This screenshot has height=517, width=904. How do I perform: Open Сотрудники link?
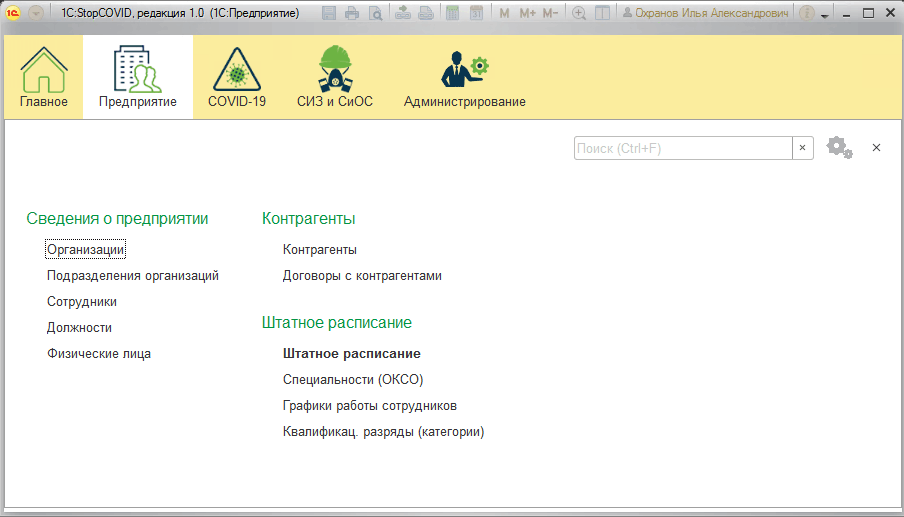pyautogui.click(x=82, y=301)
